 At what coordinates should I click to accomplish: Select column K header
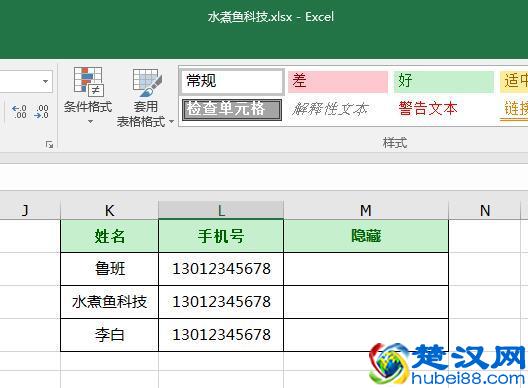tap(109, 210)
